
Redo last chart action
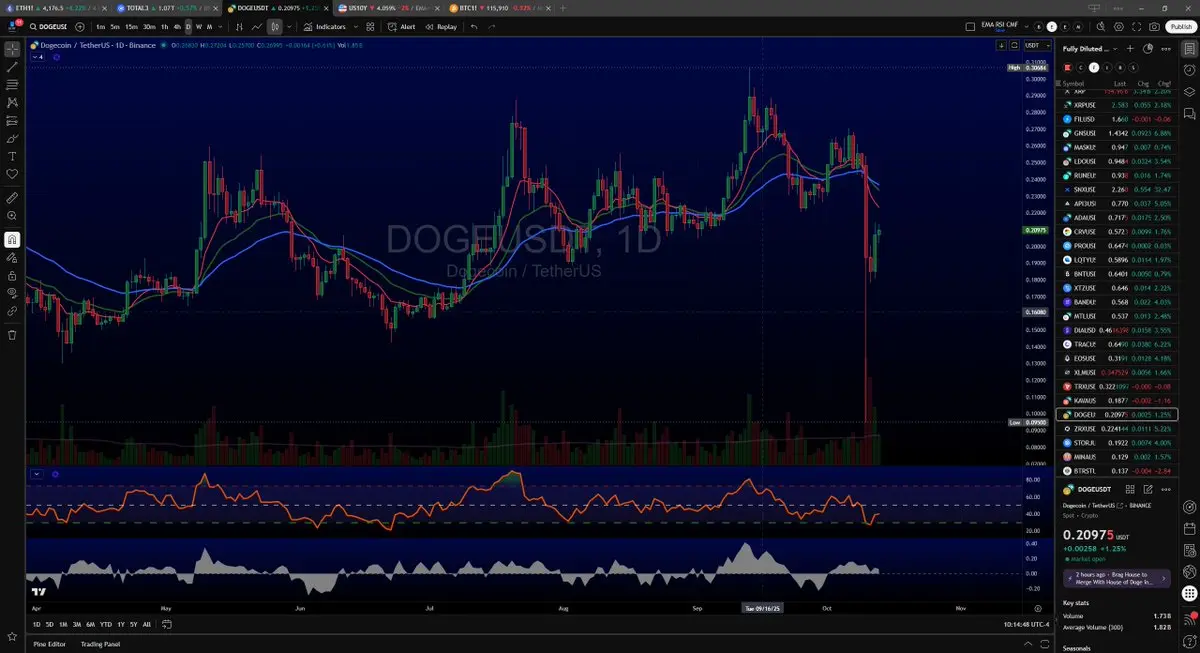click(x=492, y=27)
